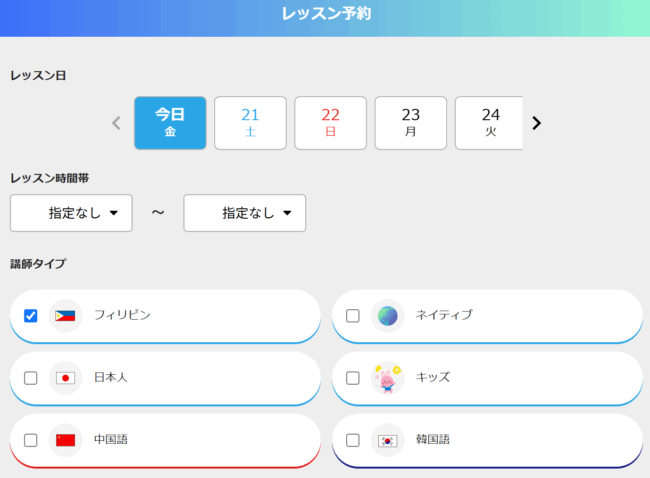Select the Saturday 21 date tab
Viewport: 650px width, 478px height.
[250, 123]
